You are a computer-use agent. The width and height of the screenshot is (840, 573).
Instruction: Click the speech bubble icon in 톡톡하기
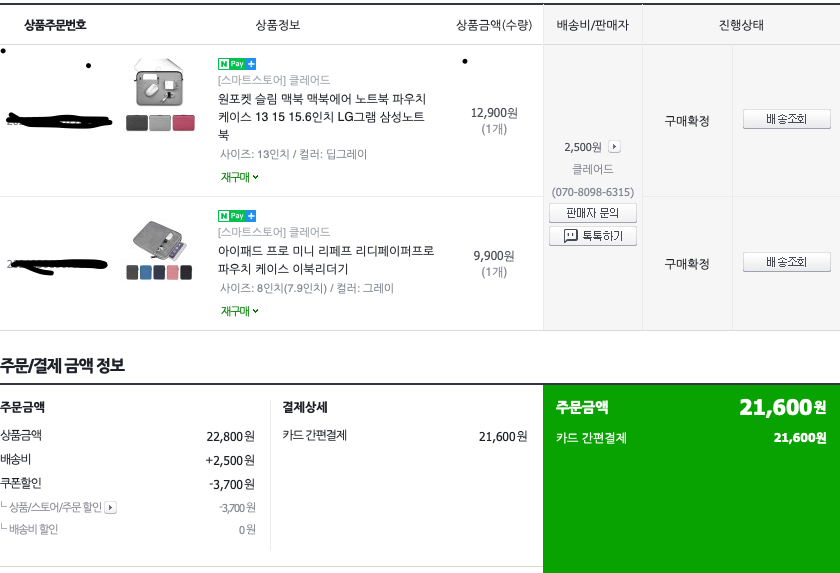(571, 236)
